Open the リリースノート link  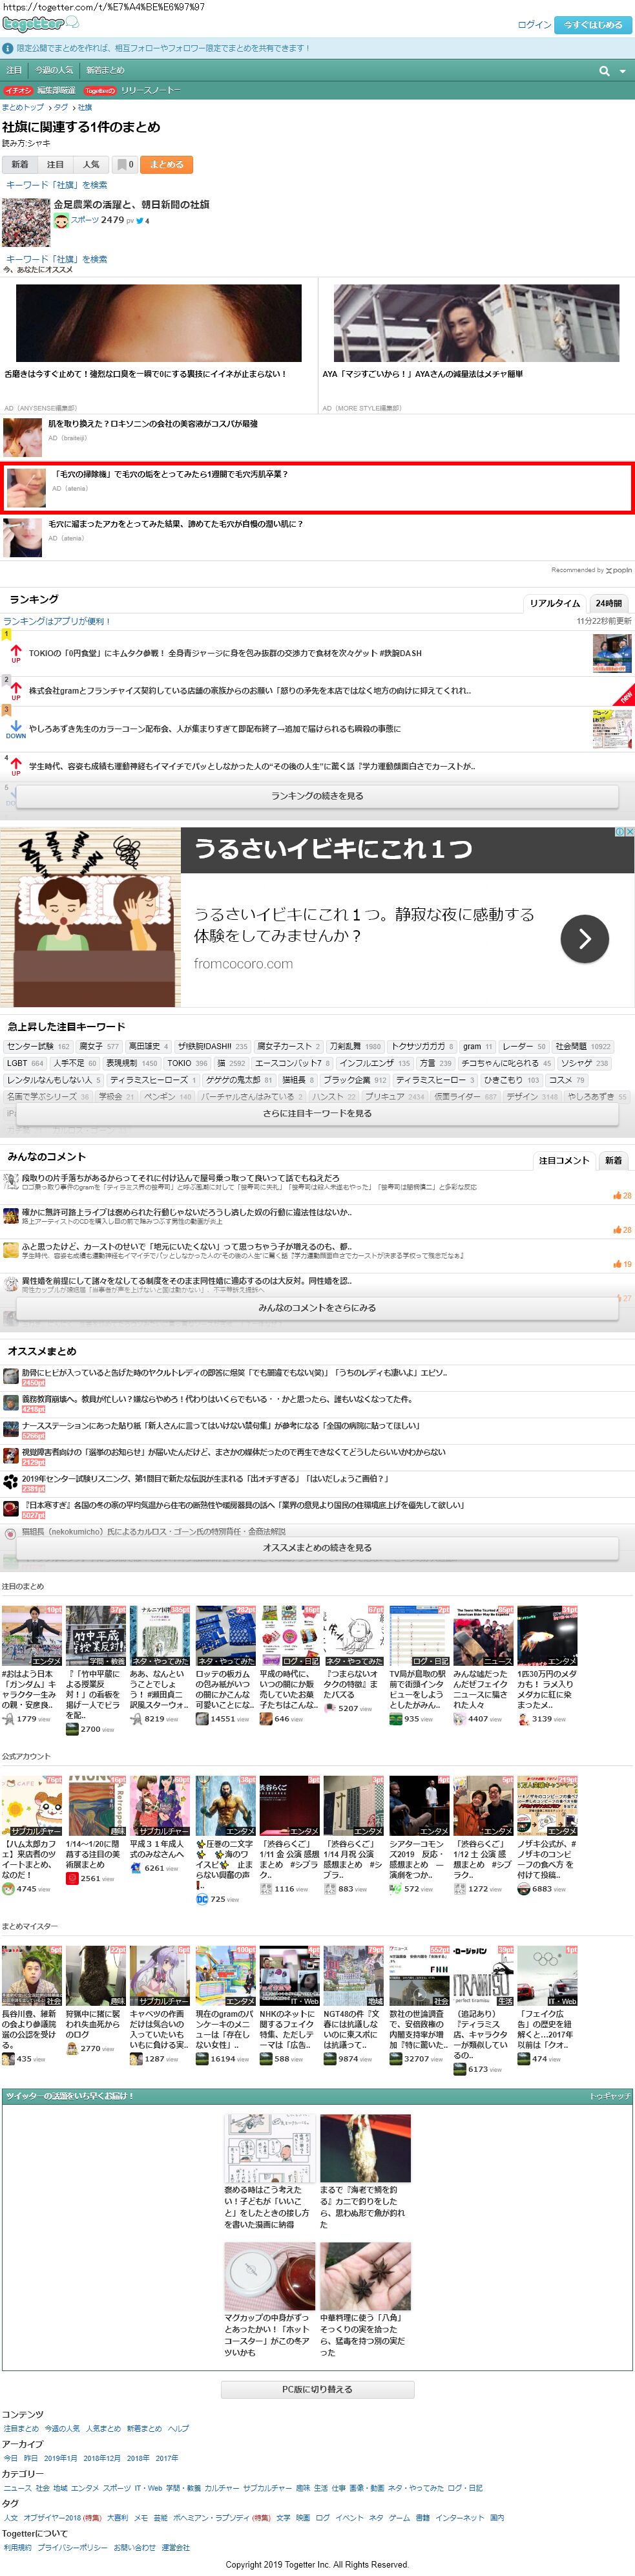151,90
